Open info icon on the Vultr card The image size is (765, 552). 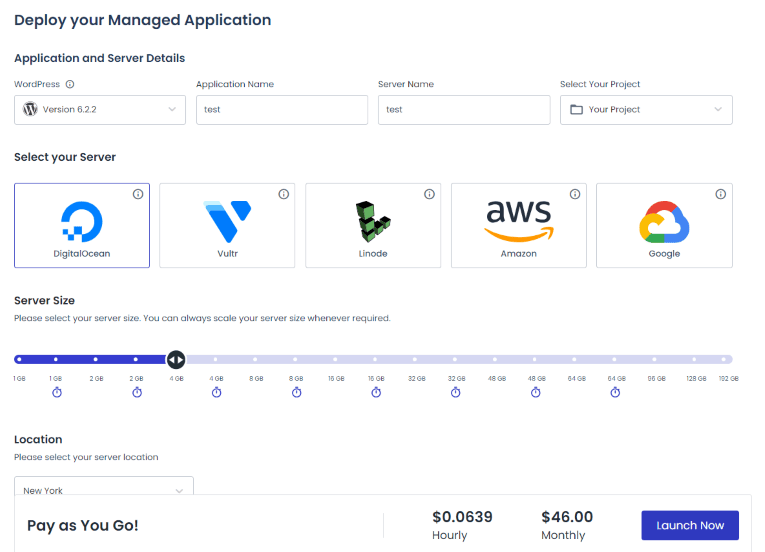283,194
